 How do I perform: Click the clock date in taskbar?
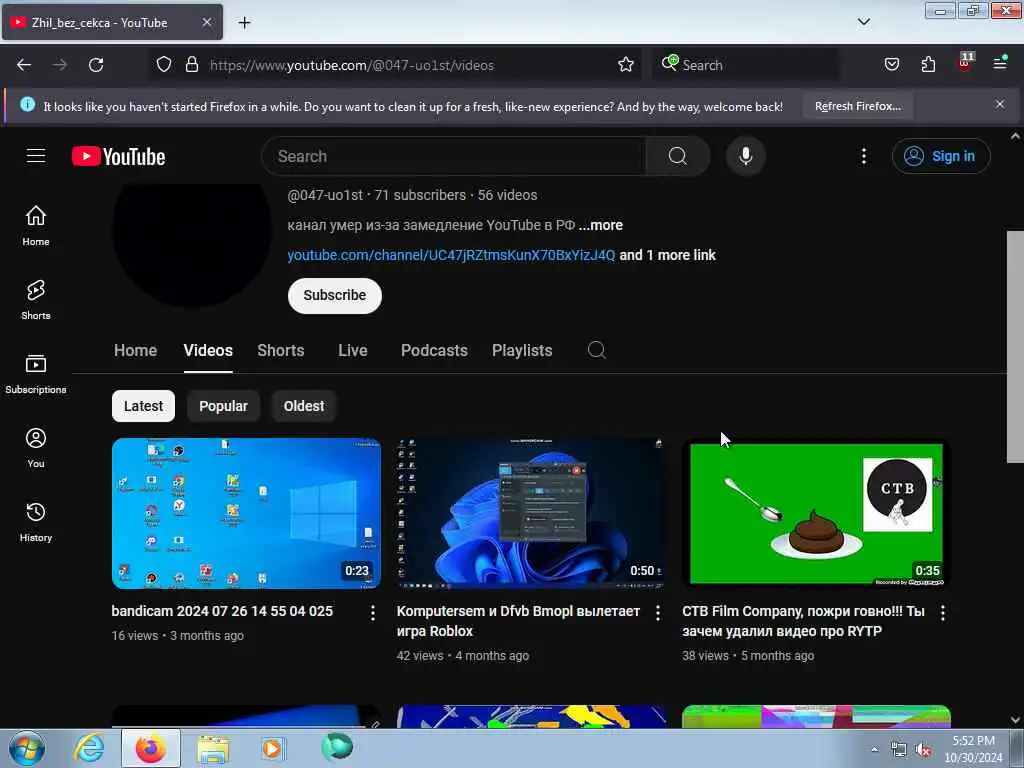coord(973,749)
